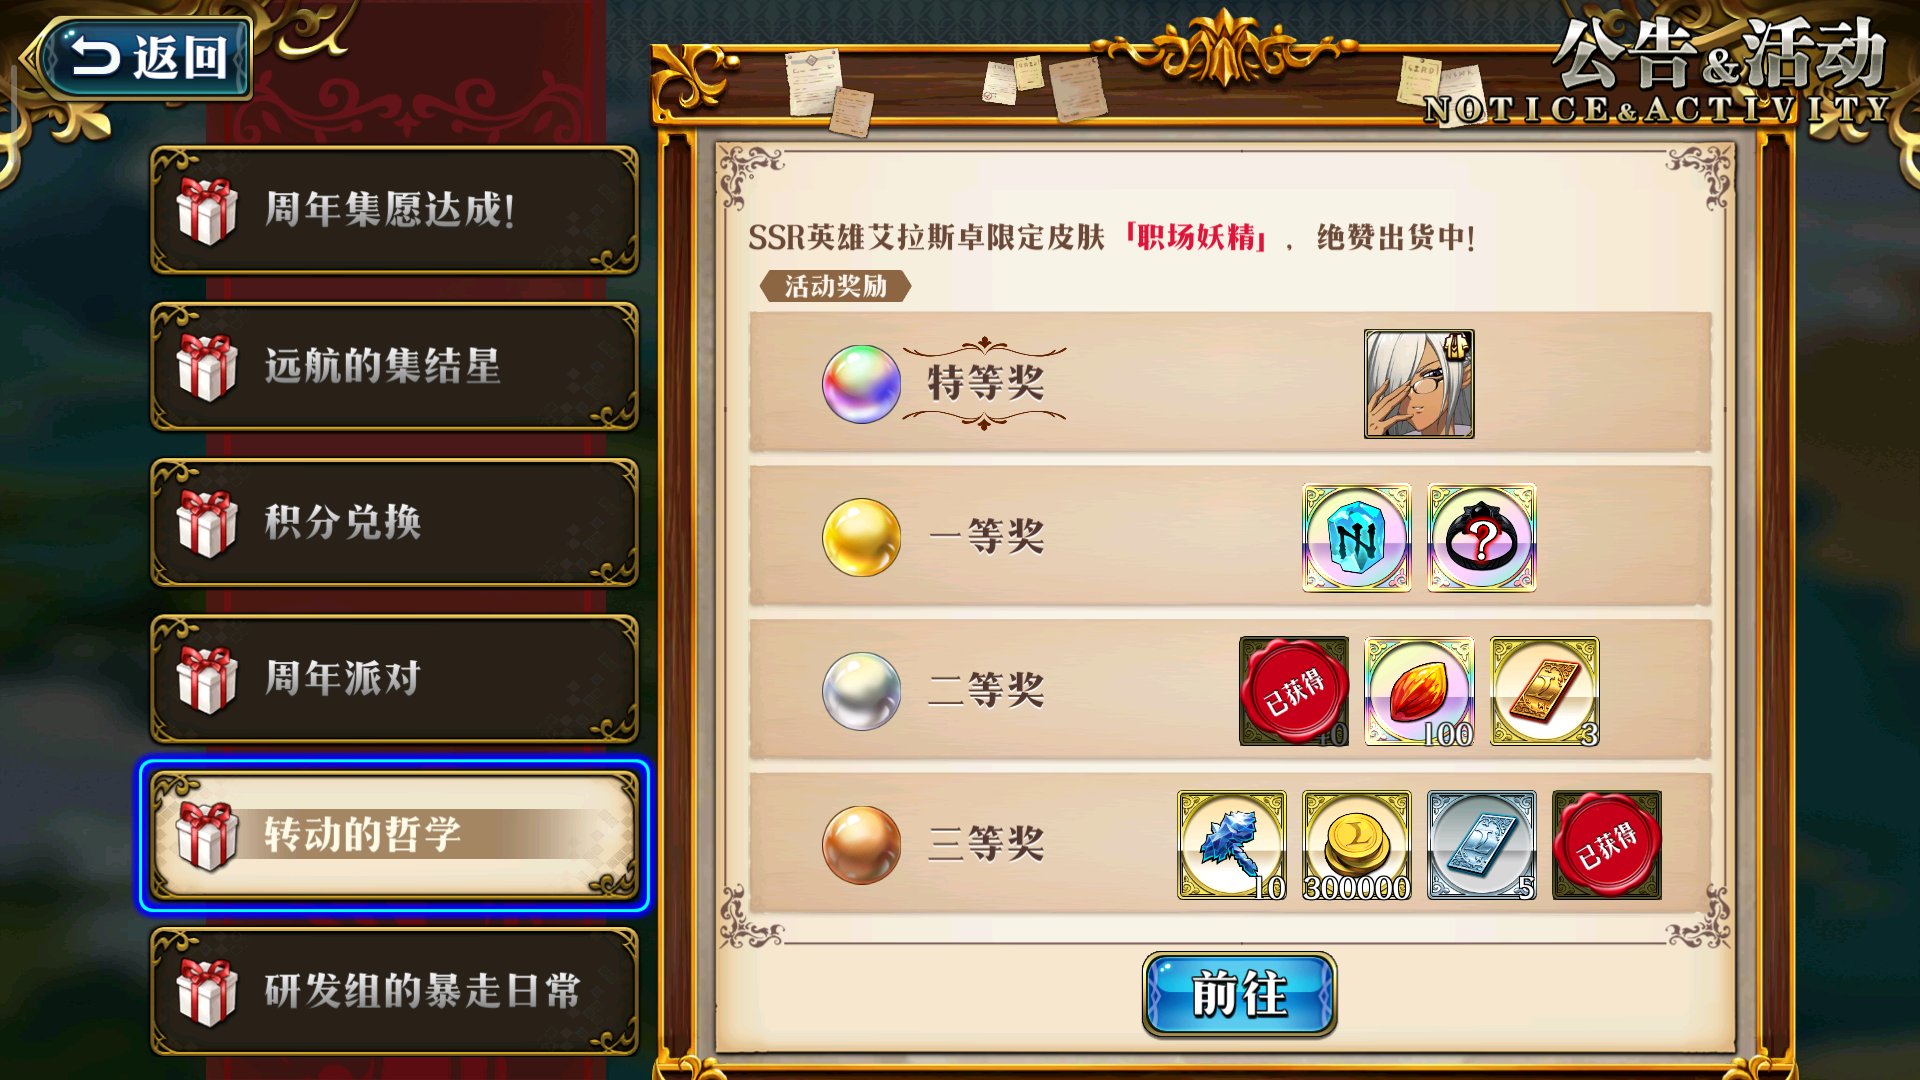Select the blue N crystal reward icon

coord(1357,538)
